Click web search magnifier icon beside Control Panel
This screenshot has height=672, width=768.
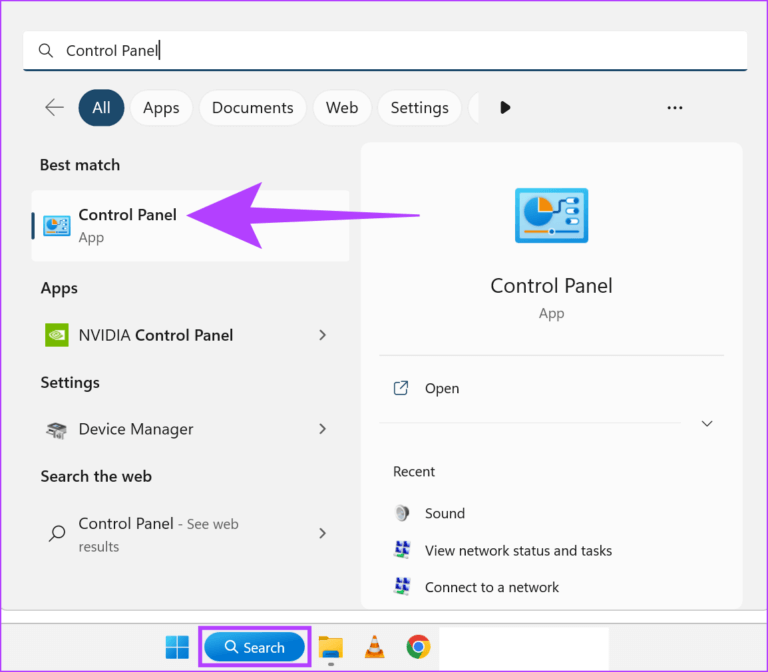57,533
